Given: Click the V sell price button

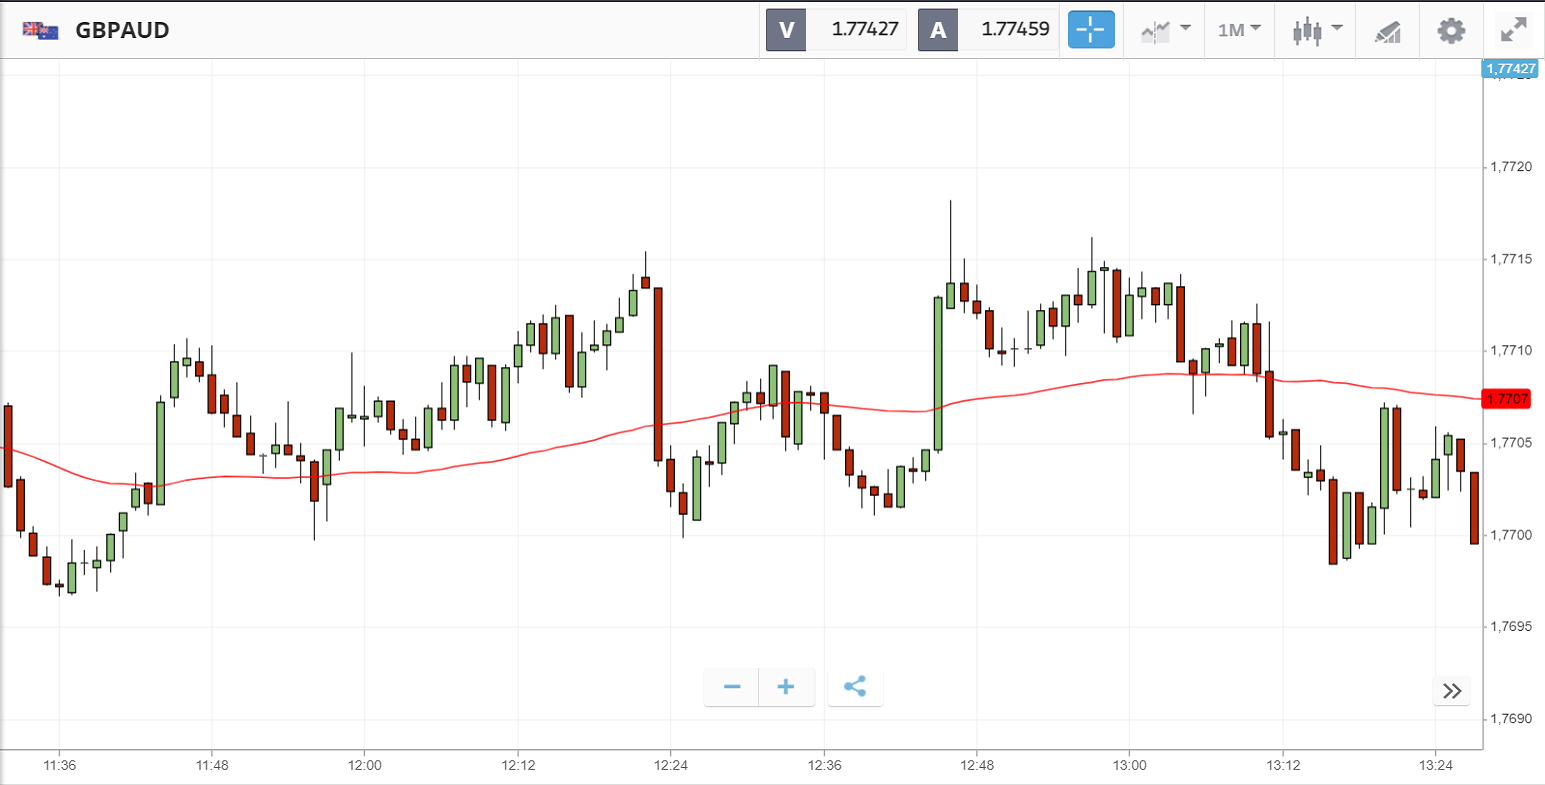Looking at the screenshot, I should [836, 30].
